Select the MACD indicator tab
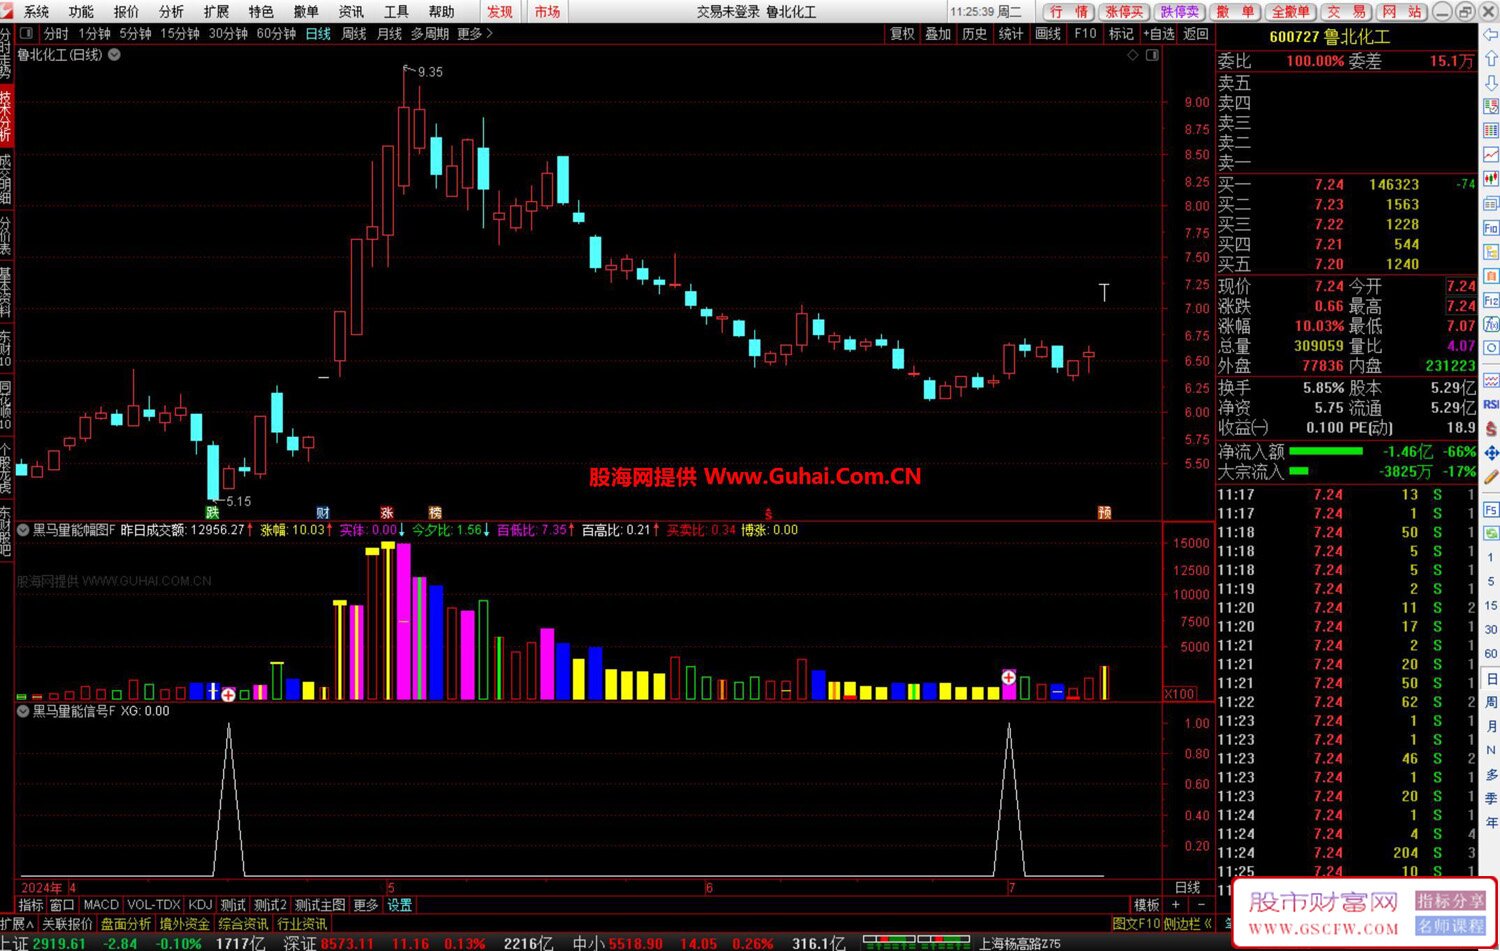This screenshot has height=951, width=1500. click(x=101, y=905)
